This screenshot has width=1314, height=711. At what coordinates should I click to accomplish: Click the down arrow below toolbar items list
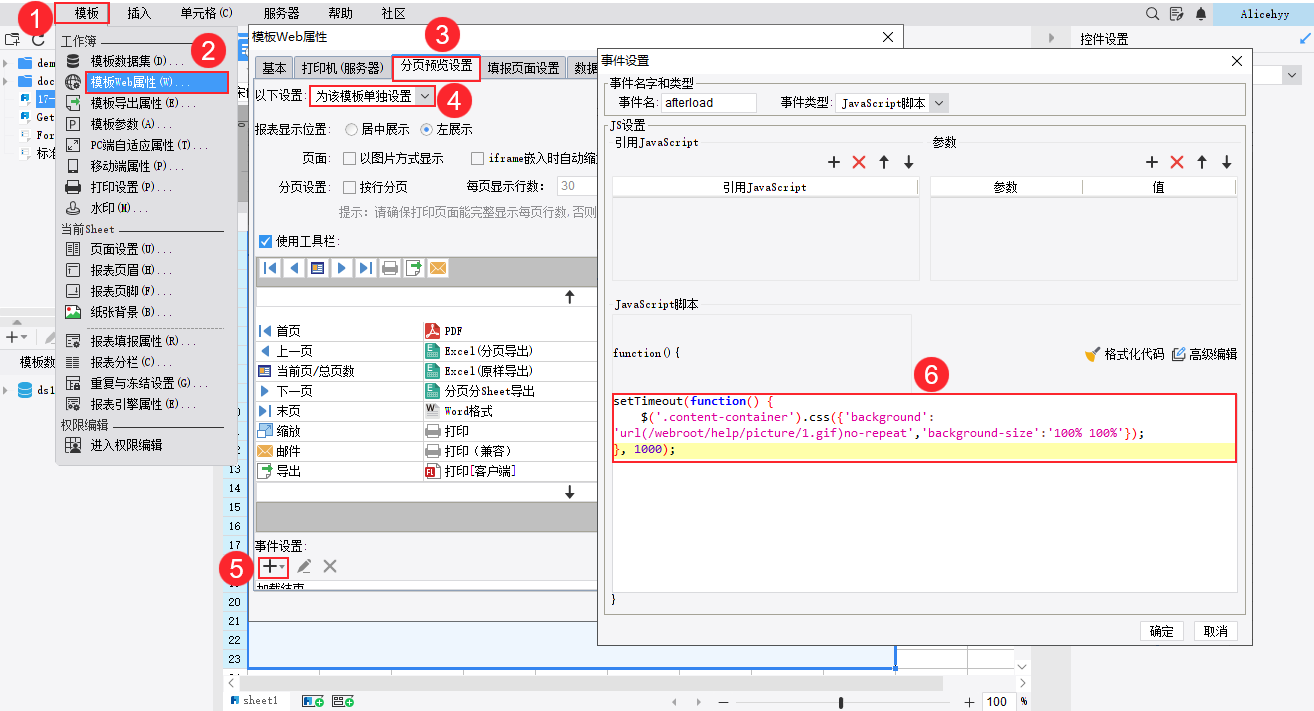[570, 492]
